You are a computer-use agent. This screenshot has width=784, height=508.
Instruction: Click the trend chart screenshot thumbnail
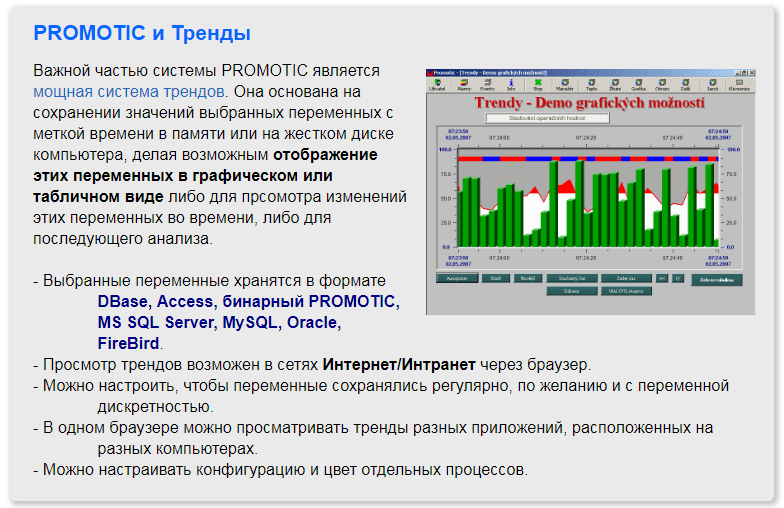click(x=592, y=190)
